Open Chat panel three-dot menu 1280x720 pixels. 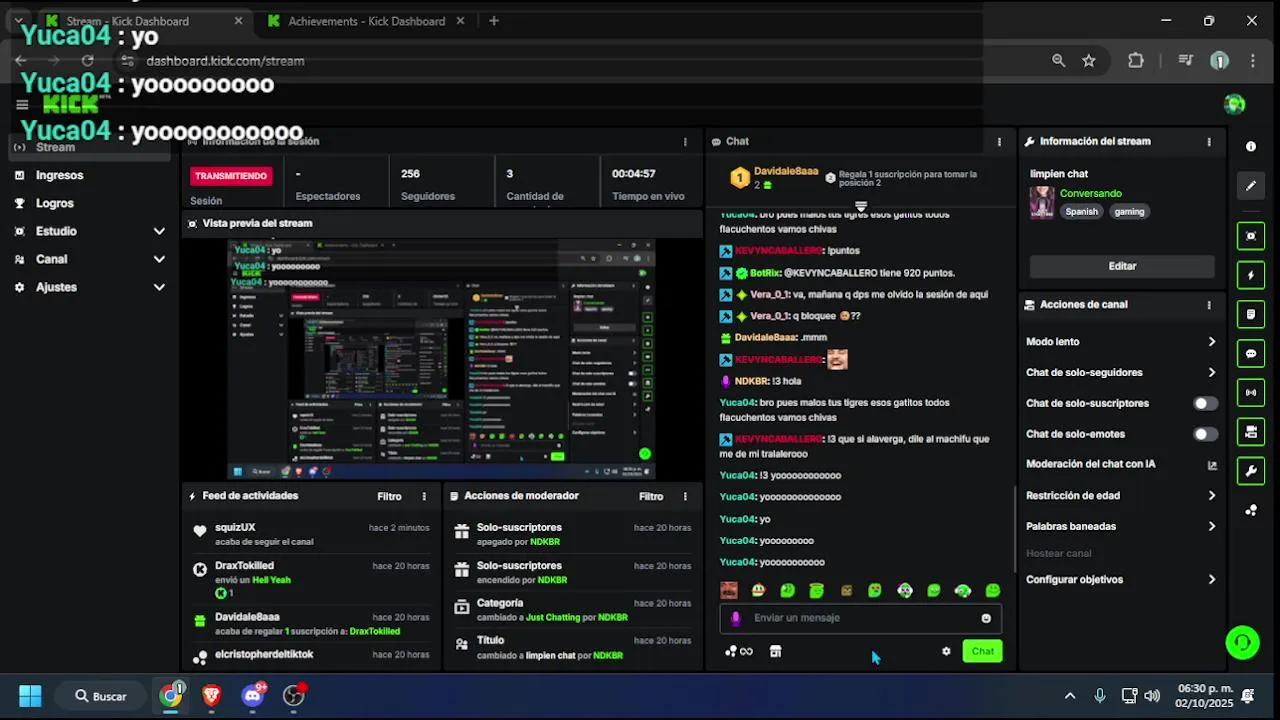tap(999, 142)
